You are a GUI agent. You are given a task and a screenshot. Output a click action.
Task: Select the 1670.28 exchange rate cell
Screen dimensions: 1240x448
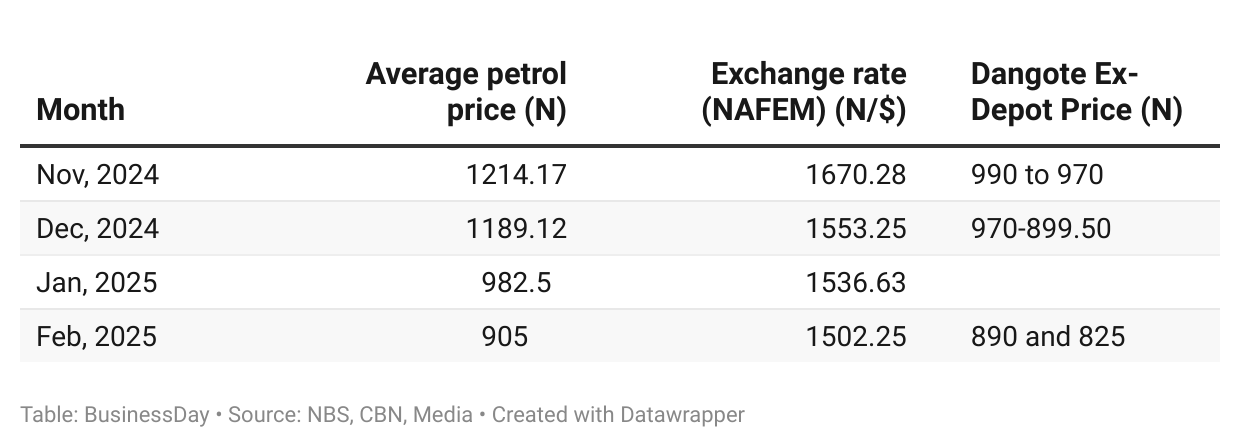pos(855,175)
